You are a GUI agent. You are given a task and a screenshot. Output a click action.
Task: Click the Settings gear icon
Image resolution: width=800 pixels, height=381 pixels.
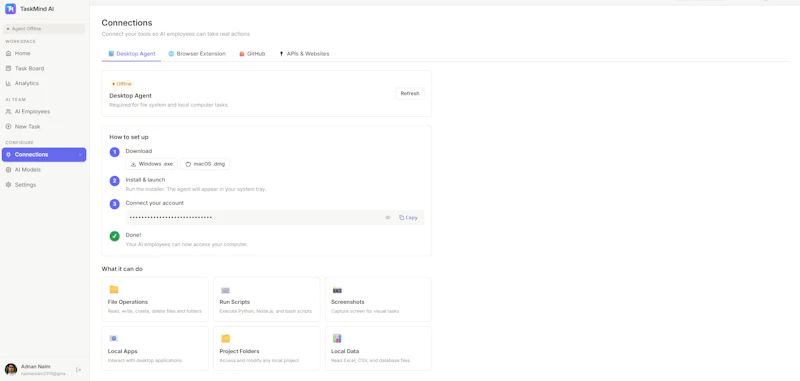tap(8, 185)
